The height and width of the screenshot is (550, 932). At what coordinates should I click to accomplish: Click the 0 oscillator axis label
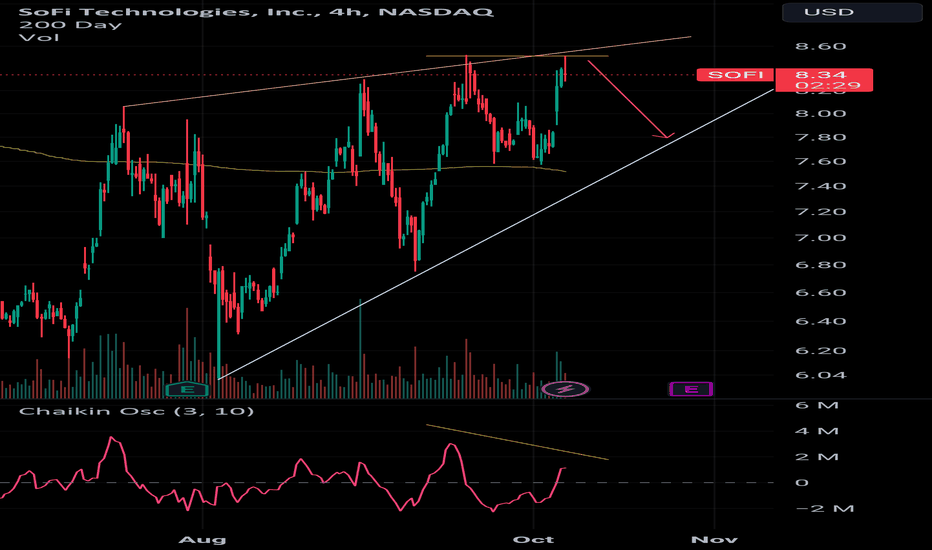point(802,483)
